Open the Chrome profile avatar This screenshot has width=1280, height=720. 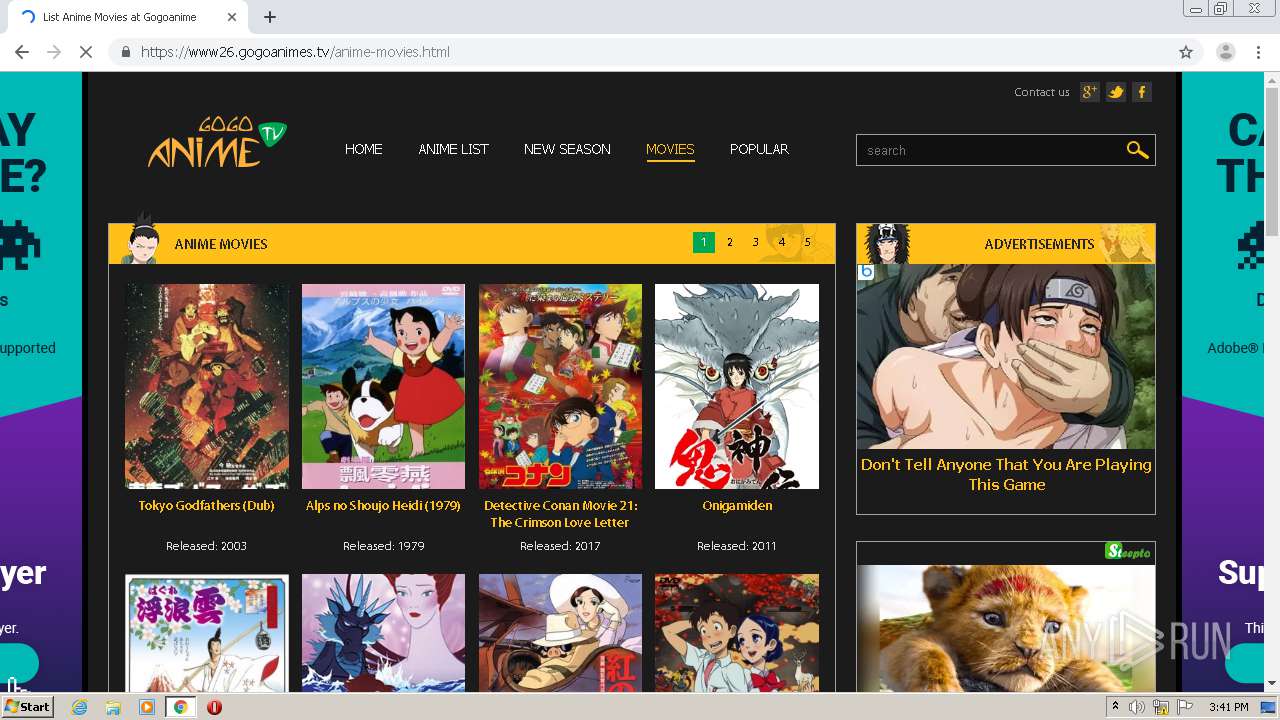pos(1225,52)
